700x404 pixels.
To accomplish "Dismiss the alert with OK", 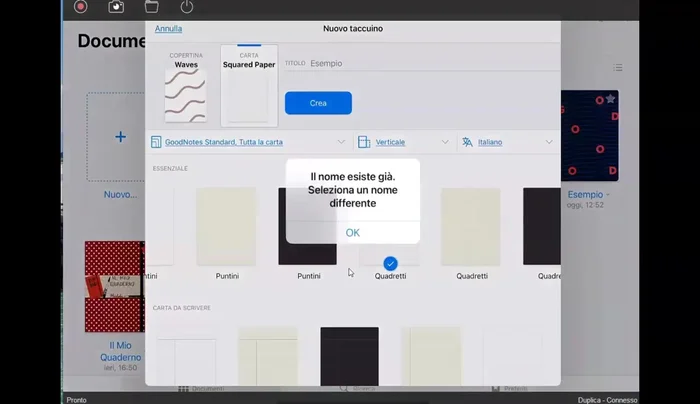I will click(353, 233).
